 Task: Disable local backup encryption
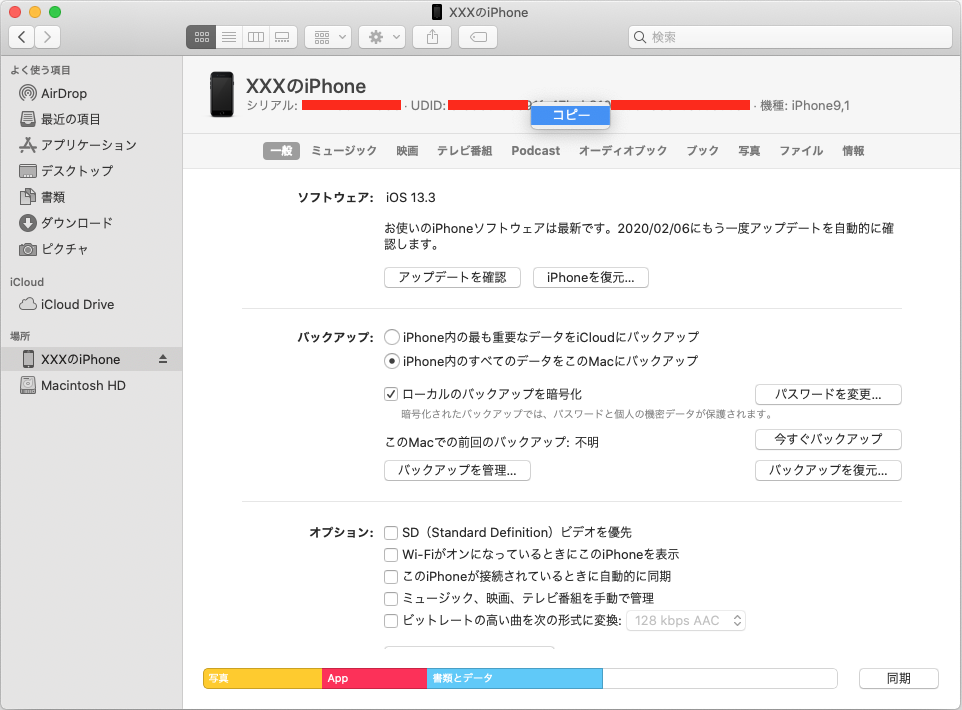391,394
